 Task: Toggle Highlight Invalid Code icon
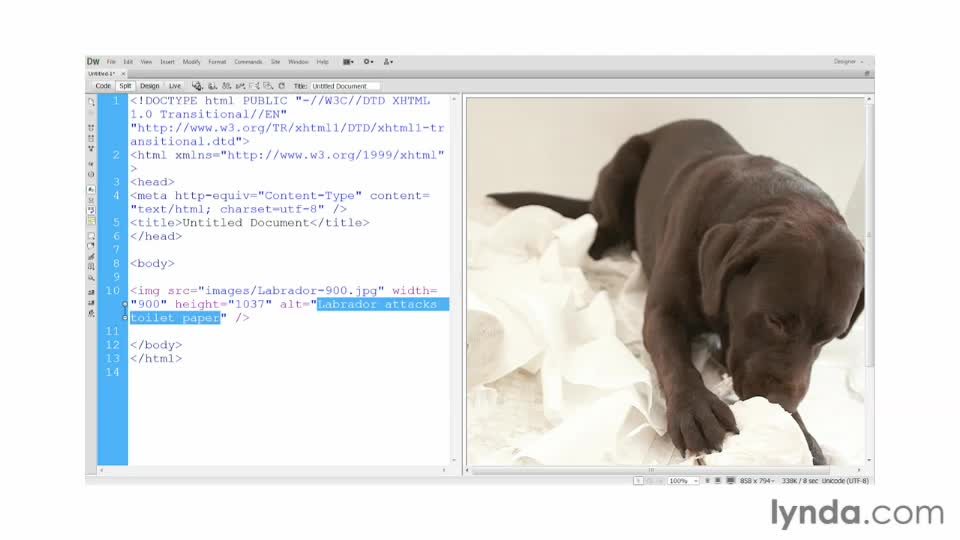(x=91, y=200)
